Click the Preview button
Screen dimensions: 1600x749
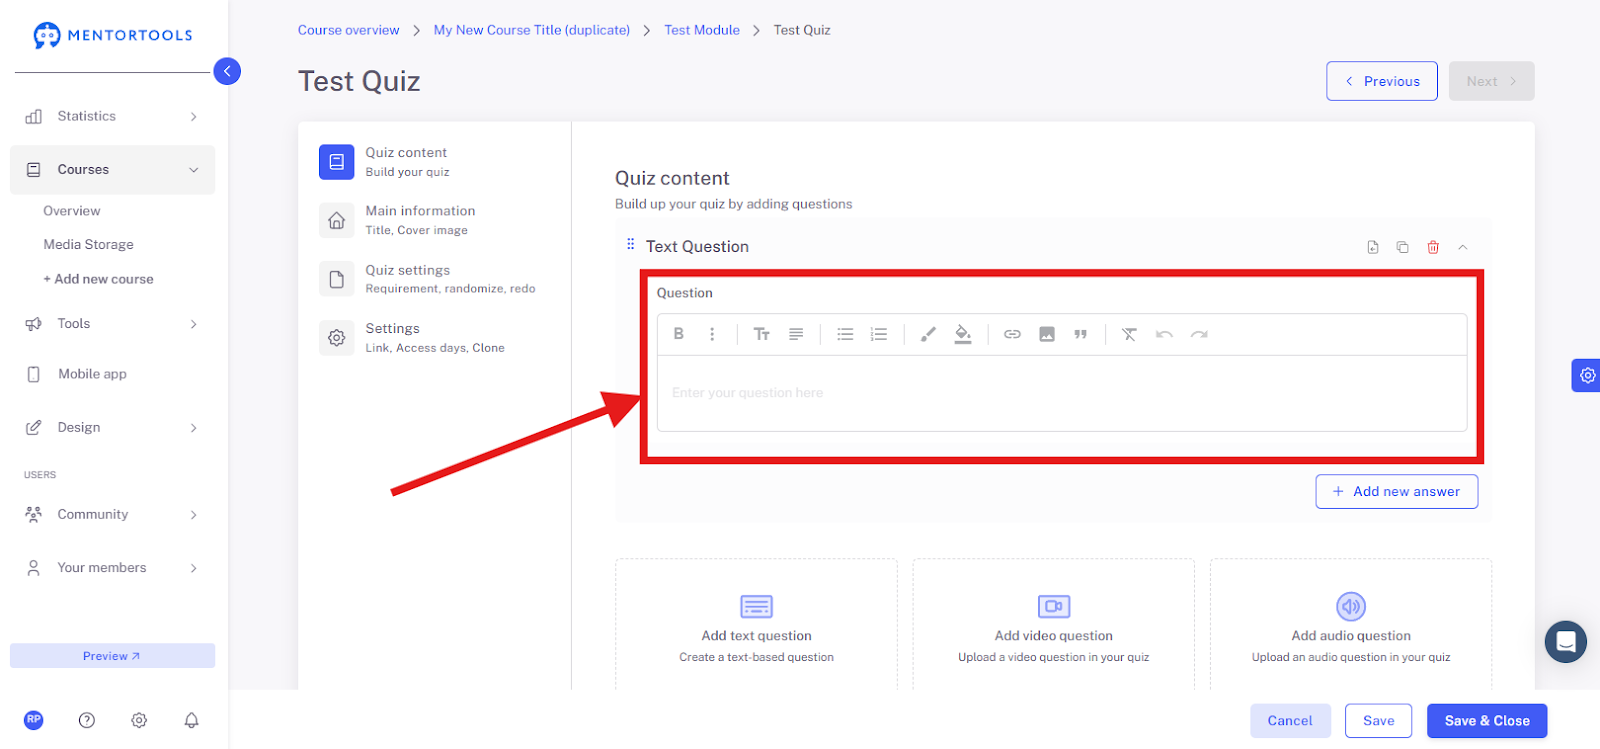click(x=112, y=656)
